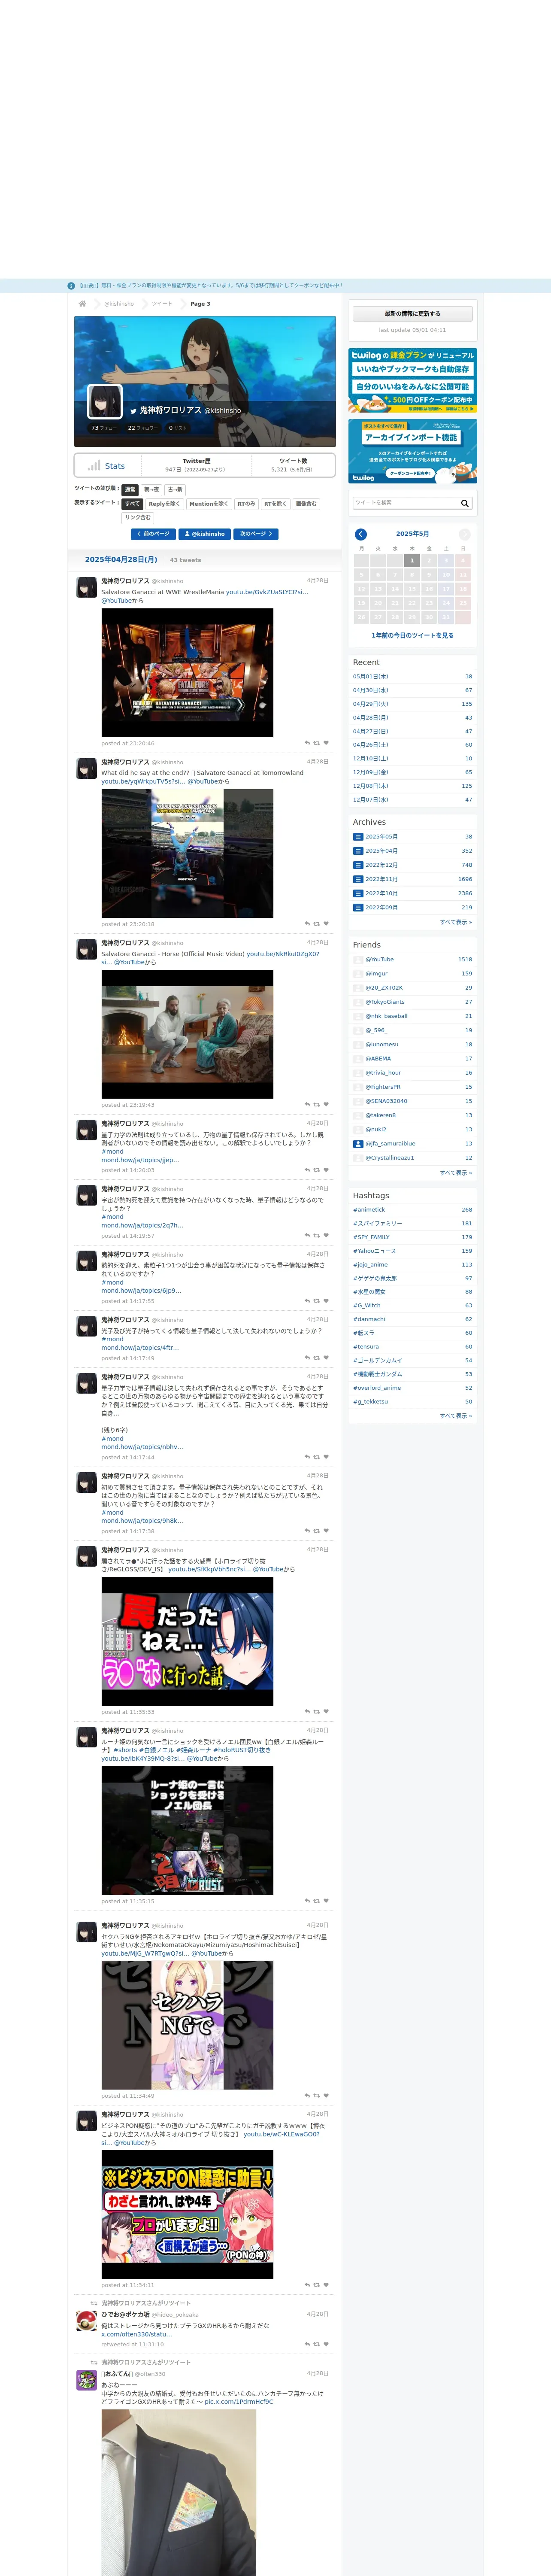
Task: Click 次のページ button
Action: click(256, 534)
